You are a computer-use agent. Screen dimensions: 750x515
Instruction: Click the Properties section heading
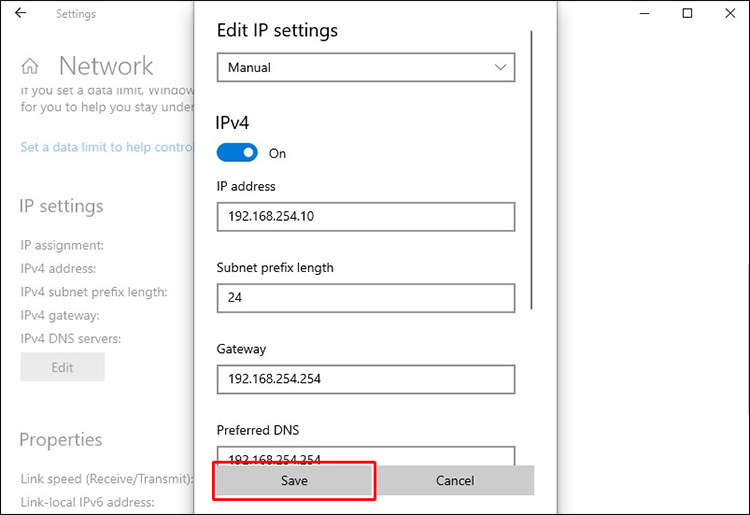pos(60,440)
